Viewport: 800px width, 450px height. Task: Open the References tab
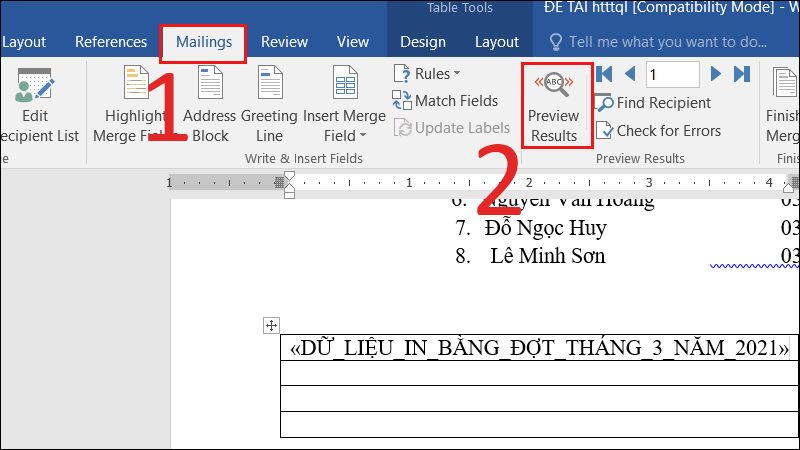[111, 42]
